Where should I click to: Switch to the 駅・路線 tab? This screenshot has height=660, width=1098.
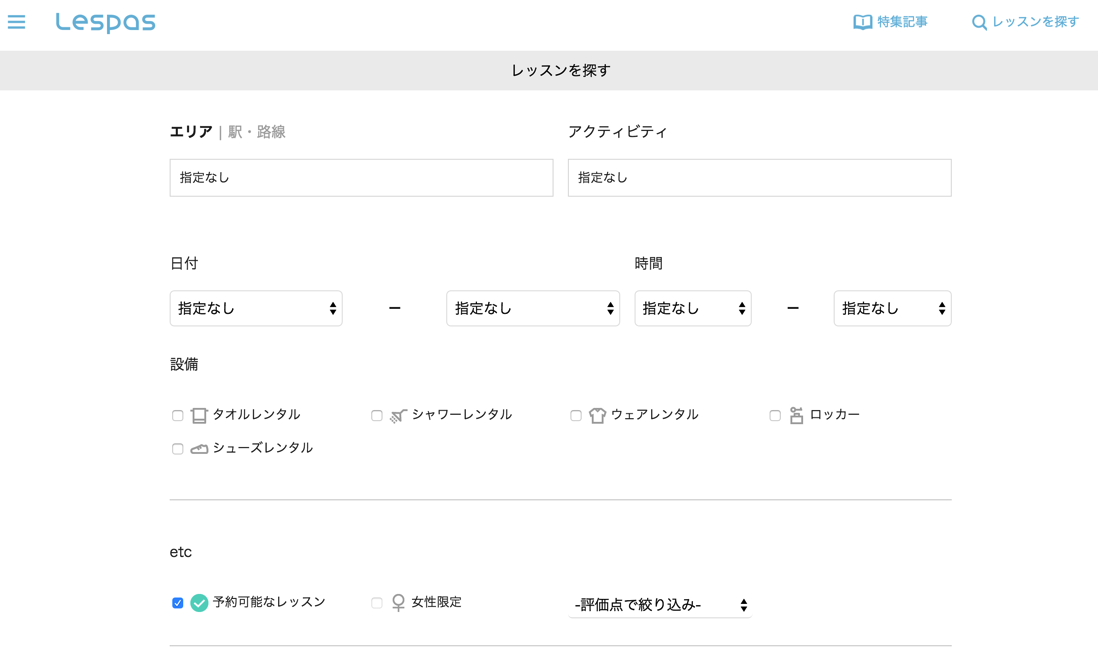click(x=257, y=132)
